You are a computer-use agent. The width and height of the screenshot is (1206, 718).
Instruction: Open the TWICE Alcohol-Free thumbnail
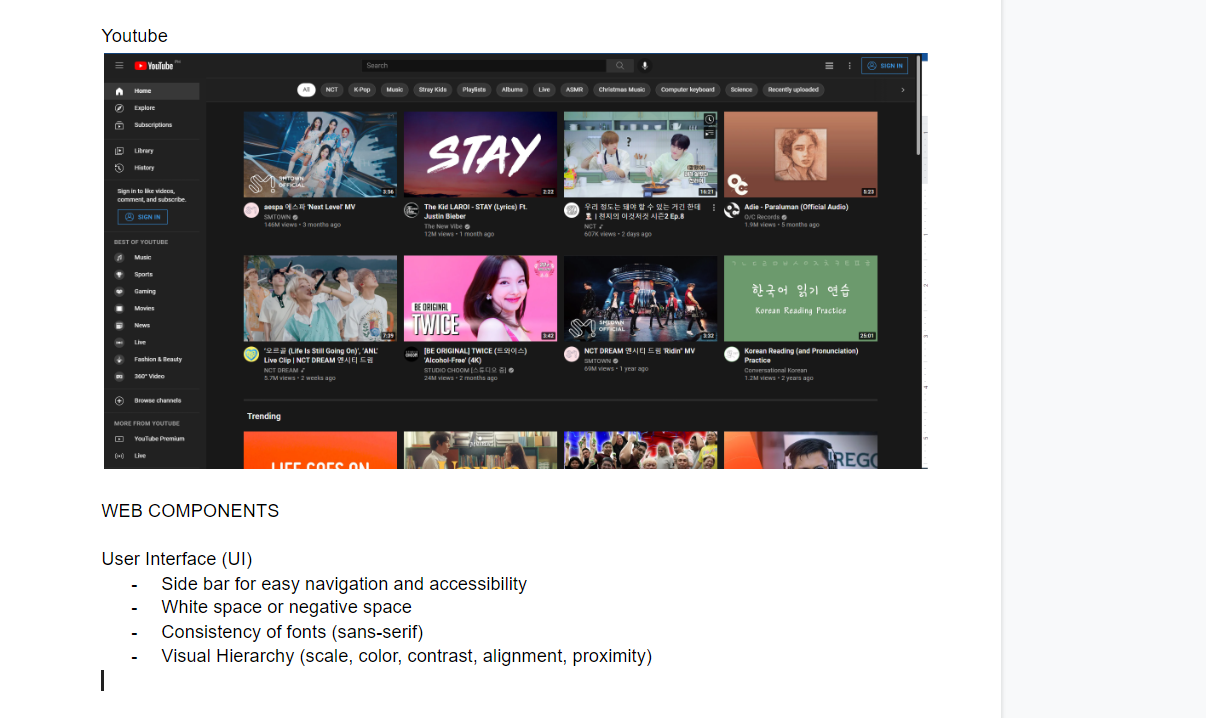coord(480,298)
